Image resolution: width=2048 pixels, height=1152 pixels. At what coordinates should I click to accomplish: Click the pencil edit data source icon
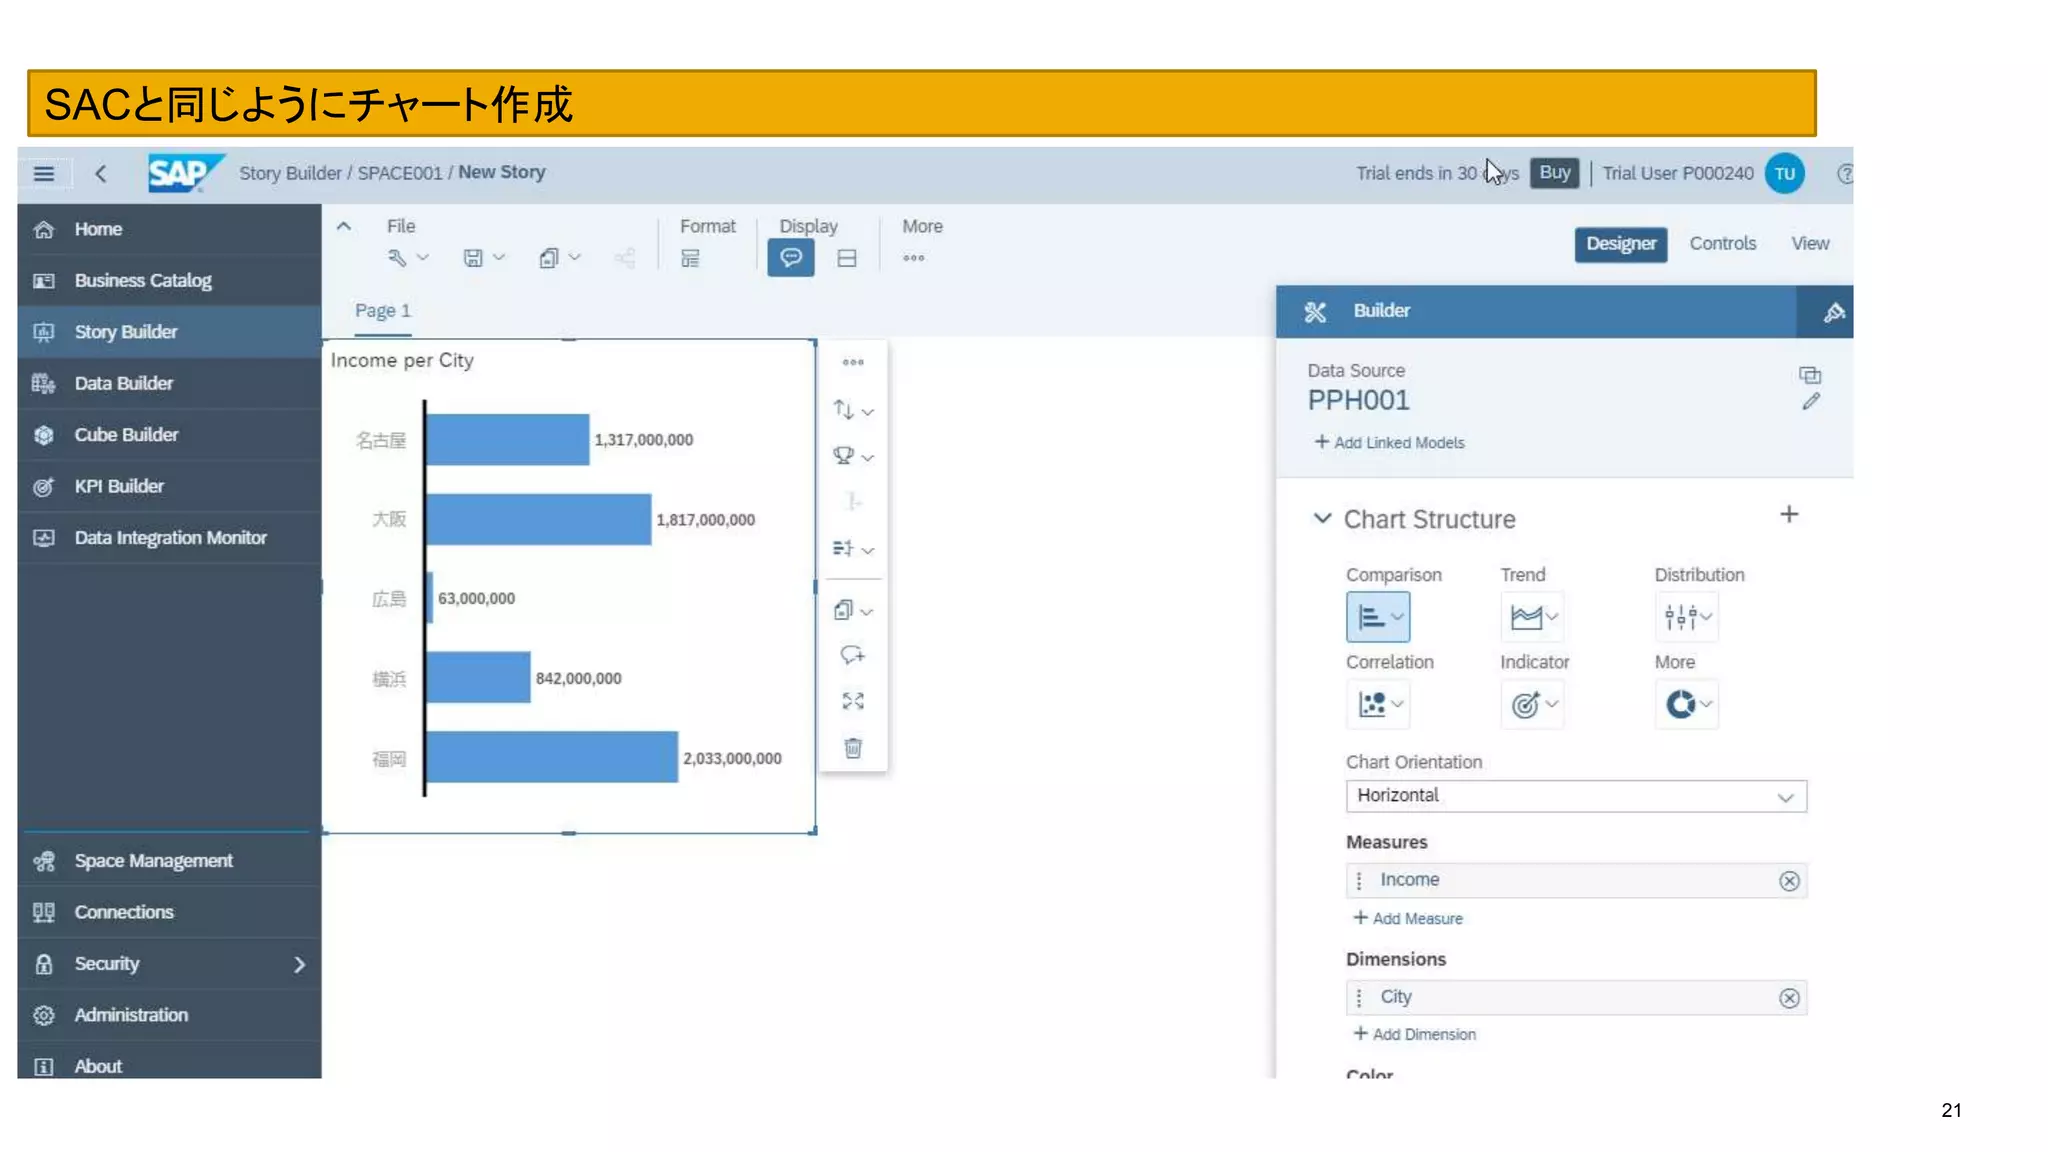coord(1810,402)
